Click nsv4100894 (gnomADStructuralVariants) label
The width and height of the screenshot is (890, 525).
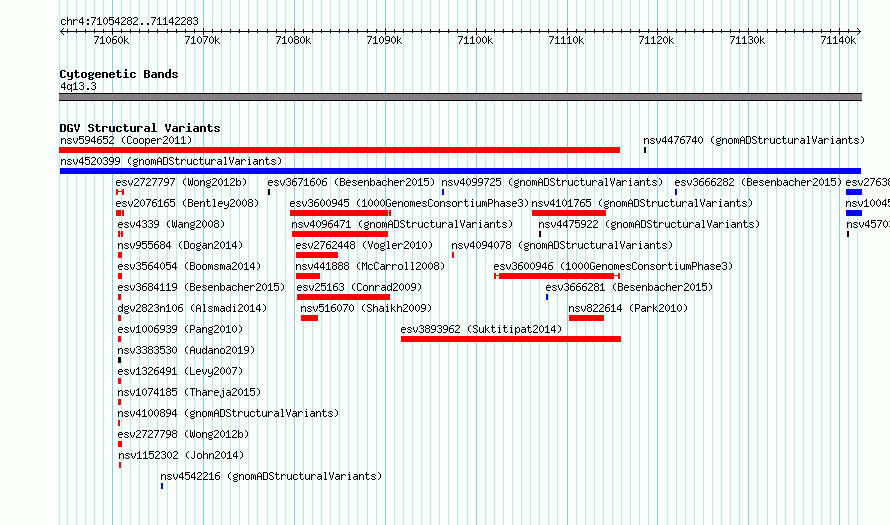[228, 413]
